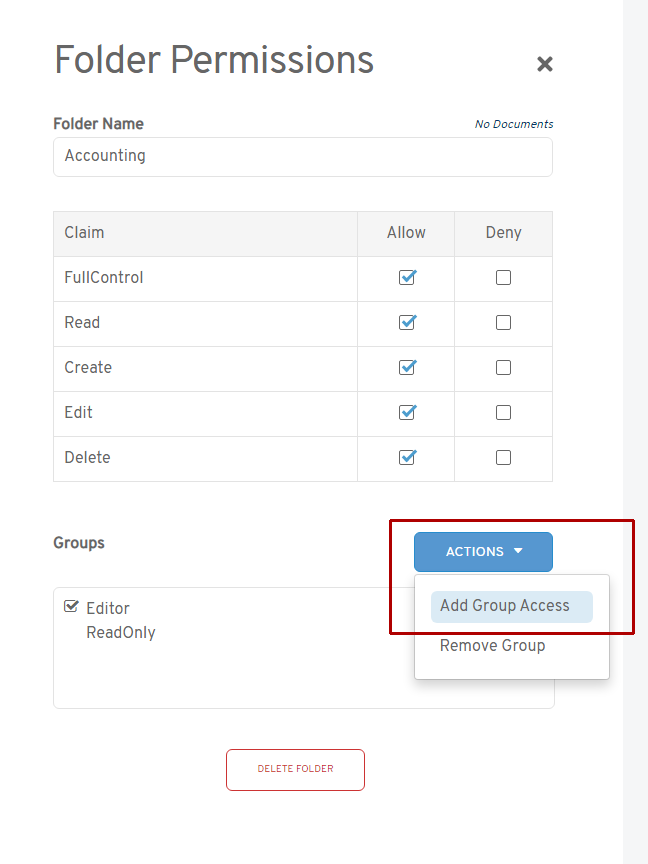Uncheck Allow for Delete claim
The height and width of the screenshot is (864, 648).
click(407, 458)
